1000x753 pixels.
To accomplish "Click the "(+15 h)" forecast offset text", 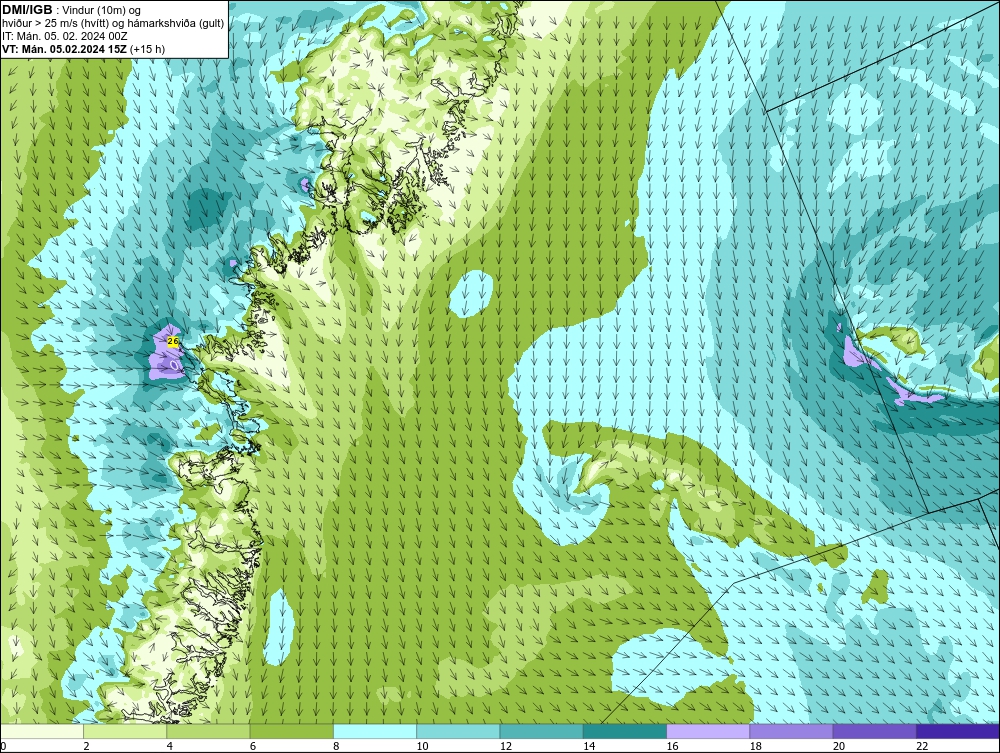I will pyautogui.click(x=148, y=49).
